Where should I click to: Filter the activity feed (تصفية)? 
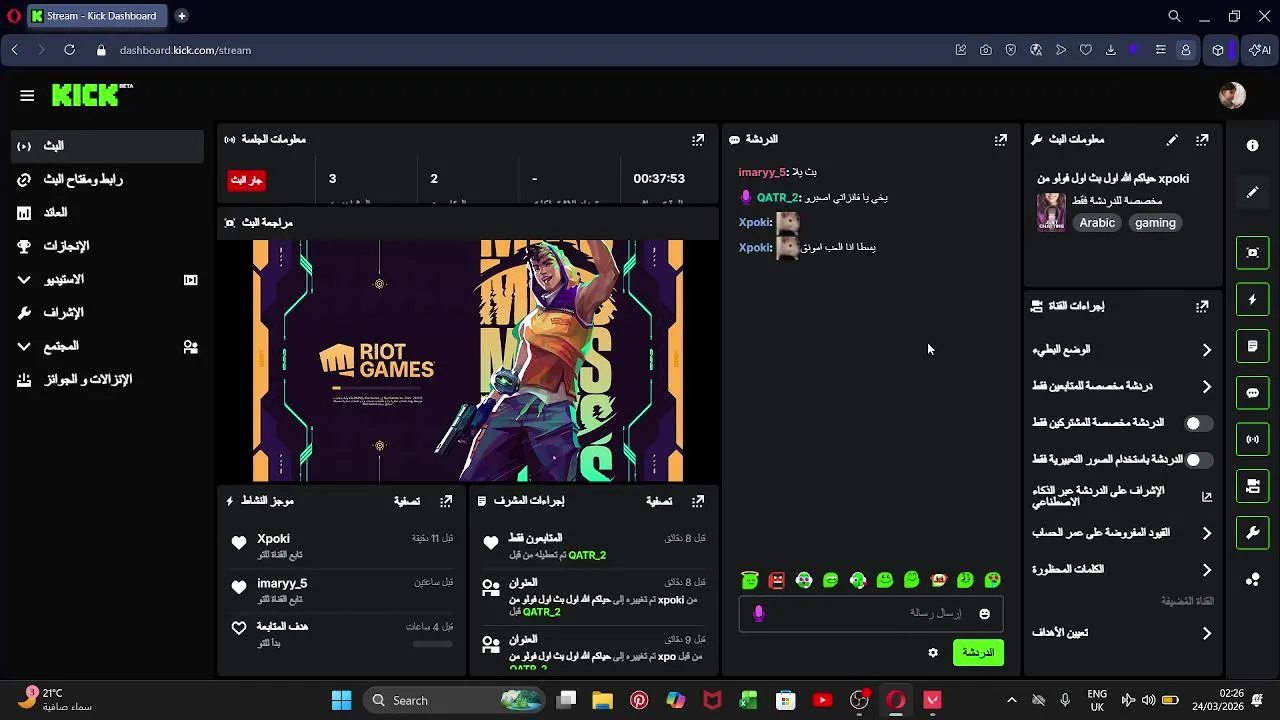(x=407, y=501)
